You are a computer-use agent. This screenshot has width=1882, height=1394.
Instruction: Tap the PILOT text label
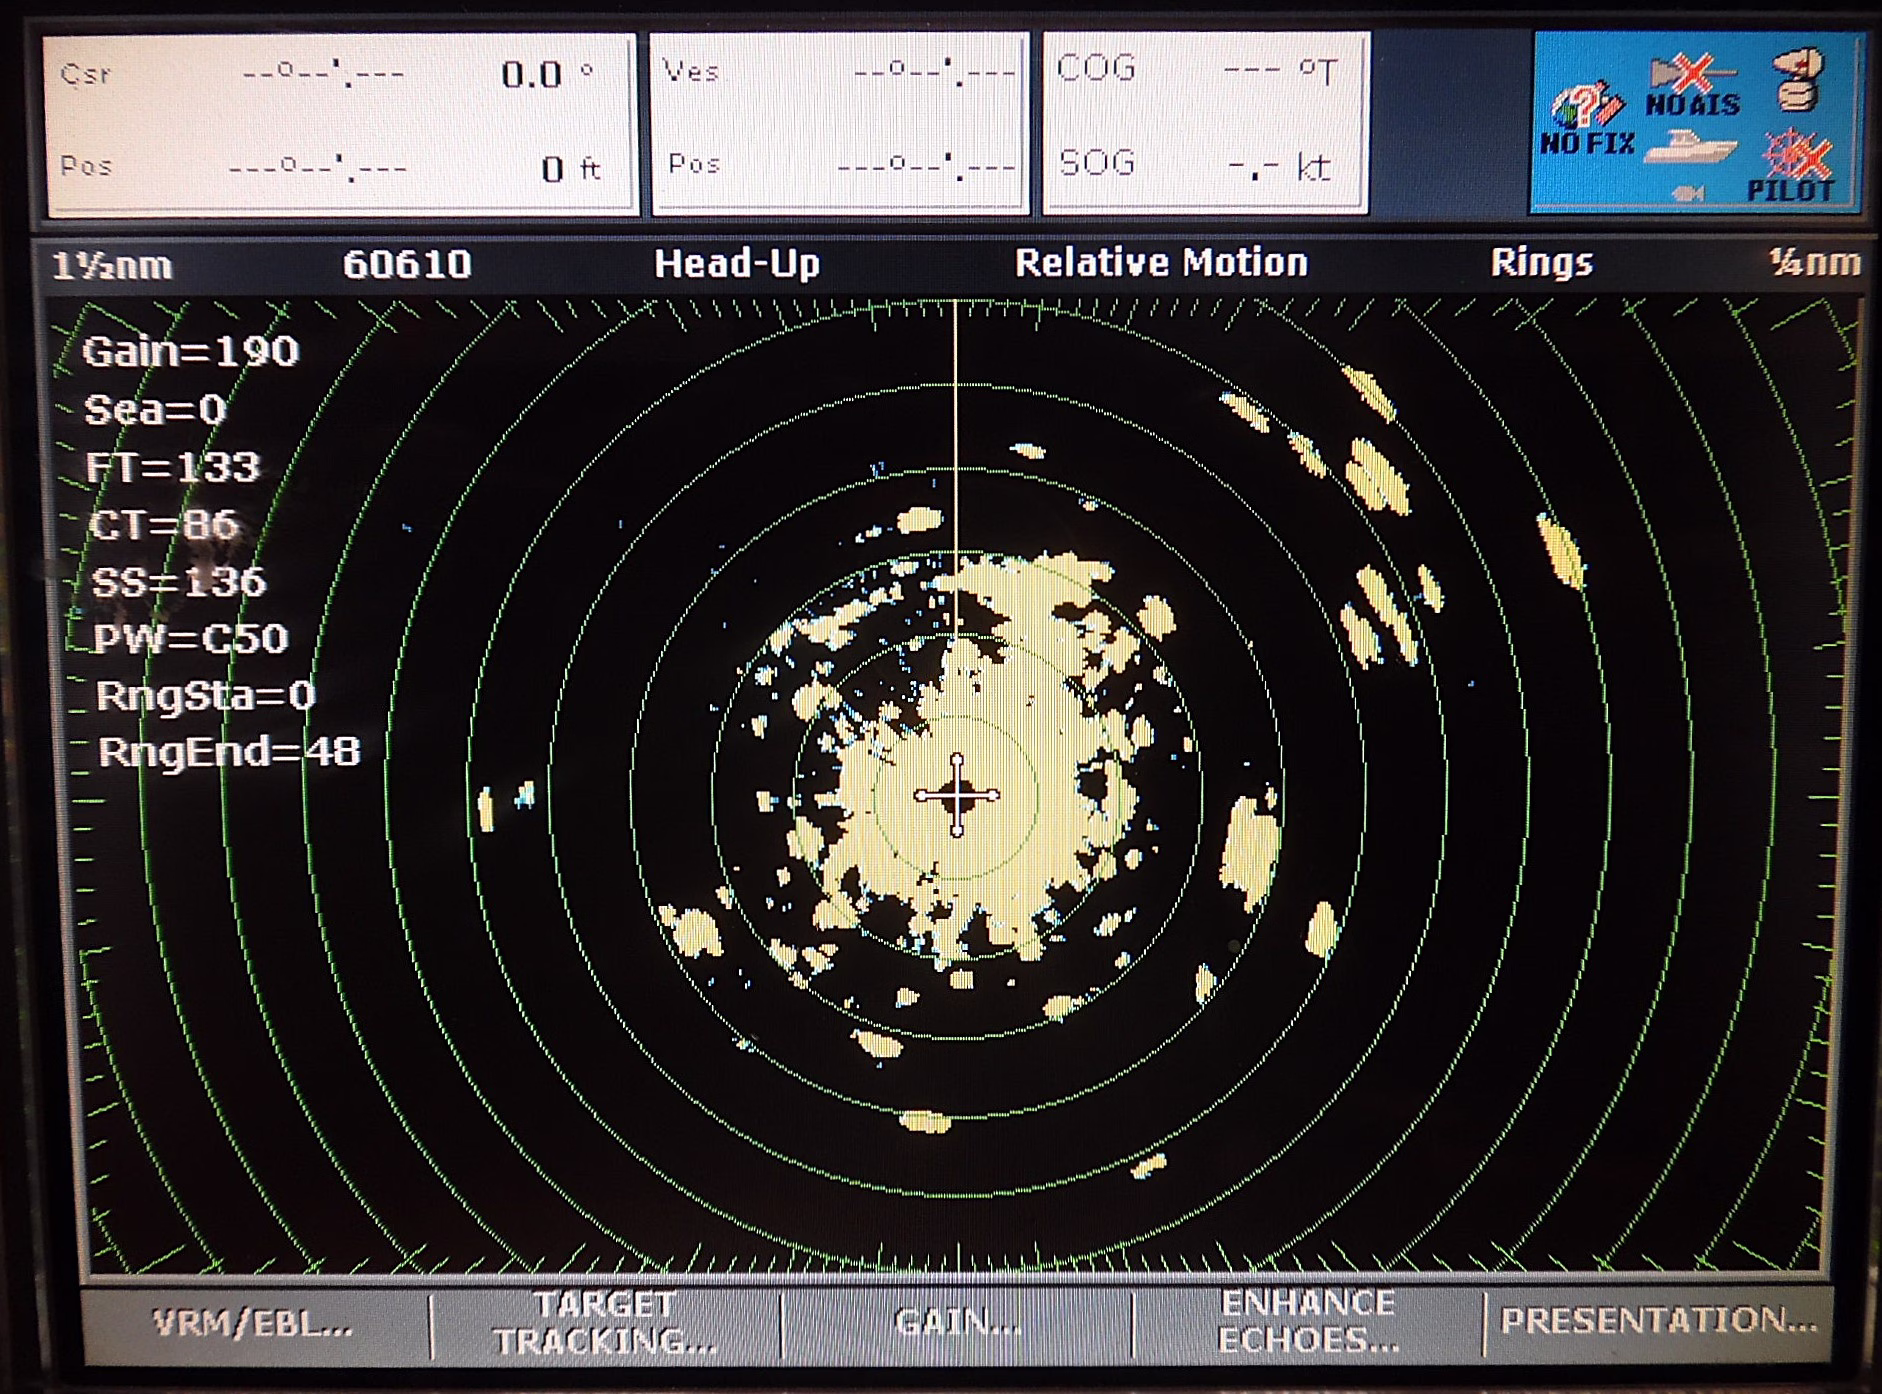click(x=1789, y=190)
